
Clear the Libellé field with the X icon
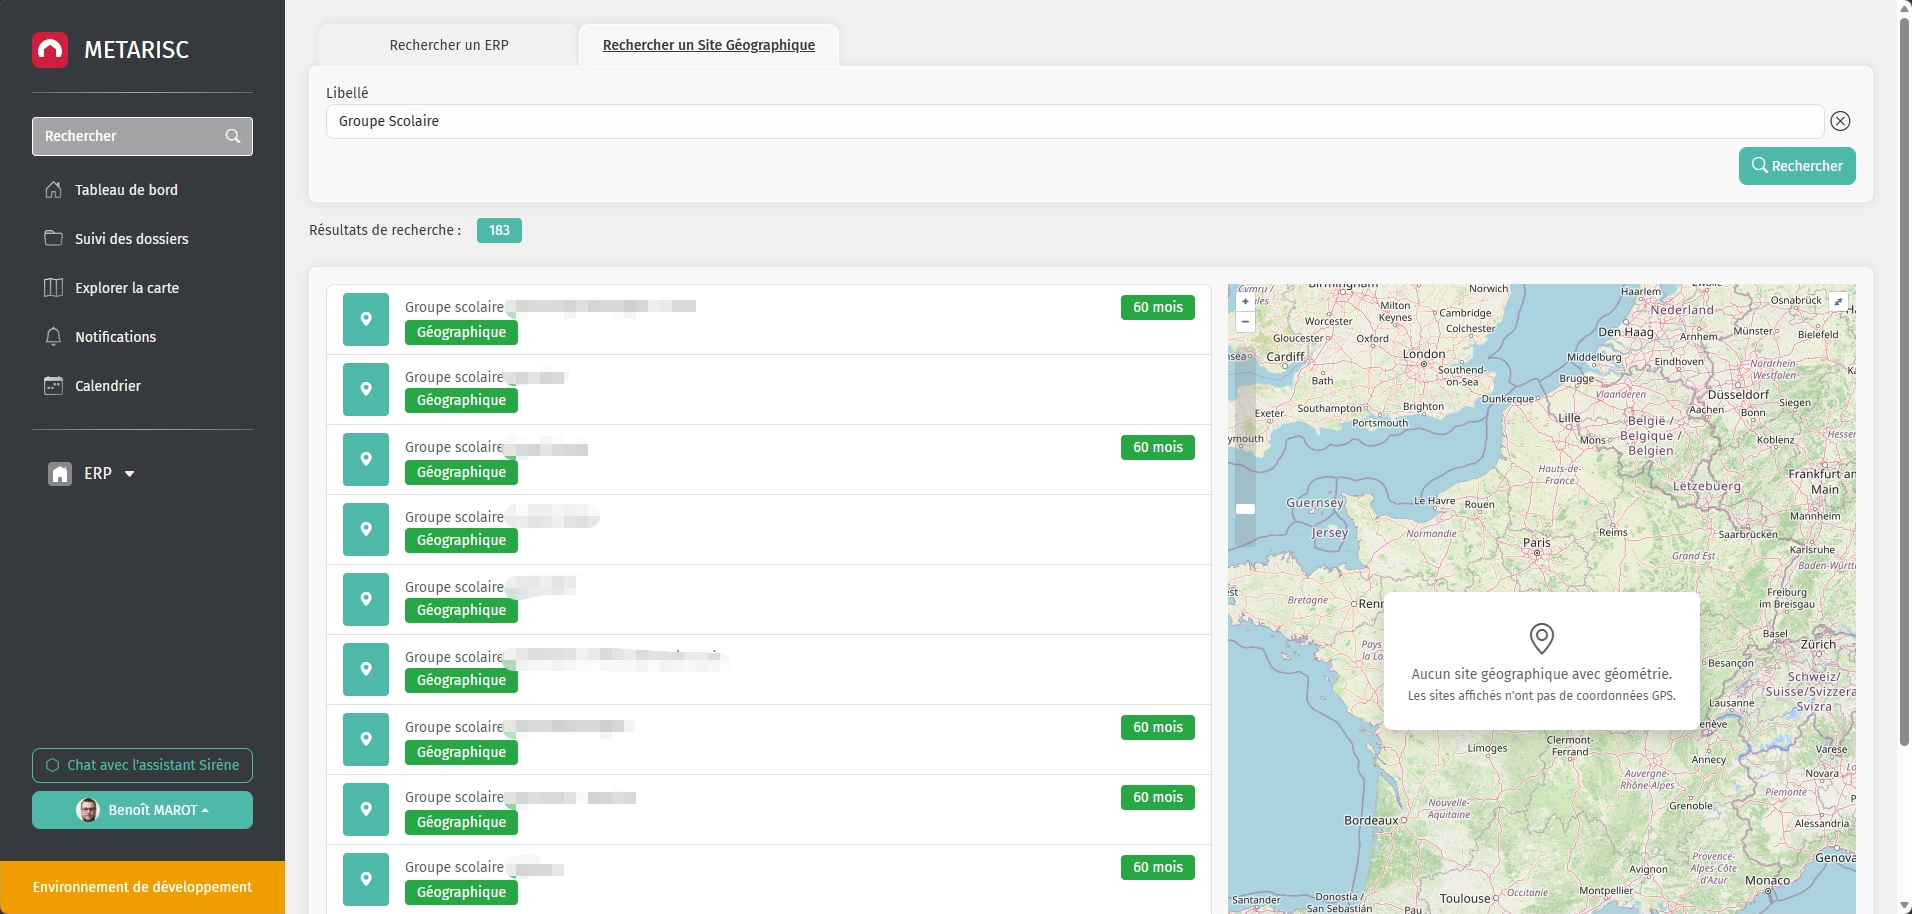(x=1839, y=121)
